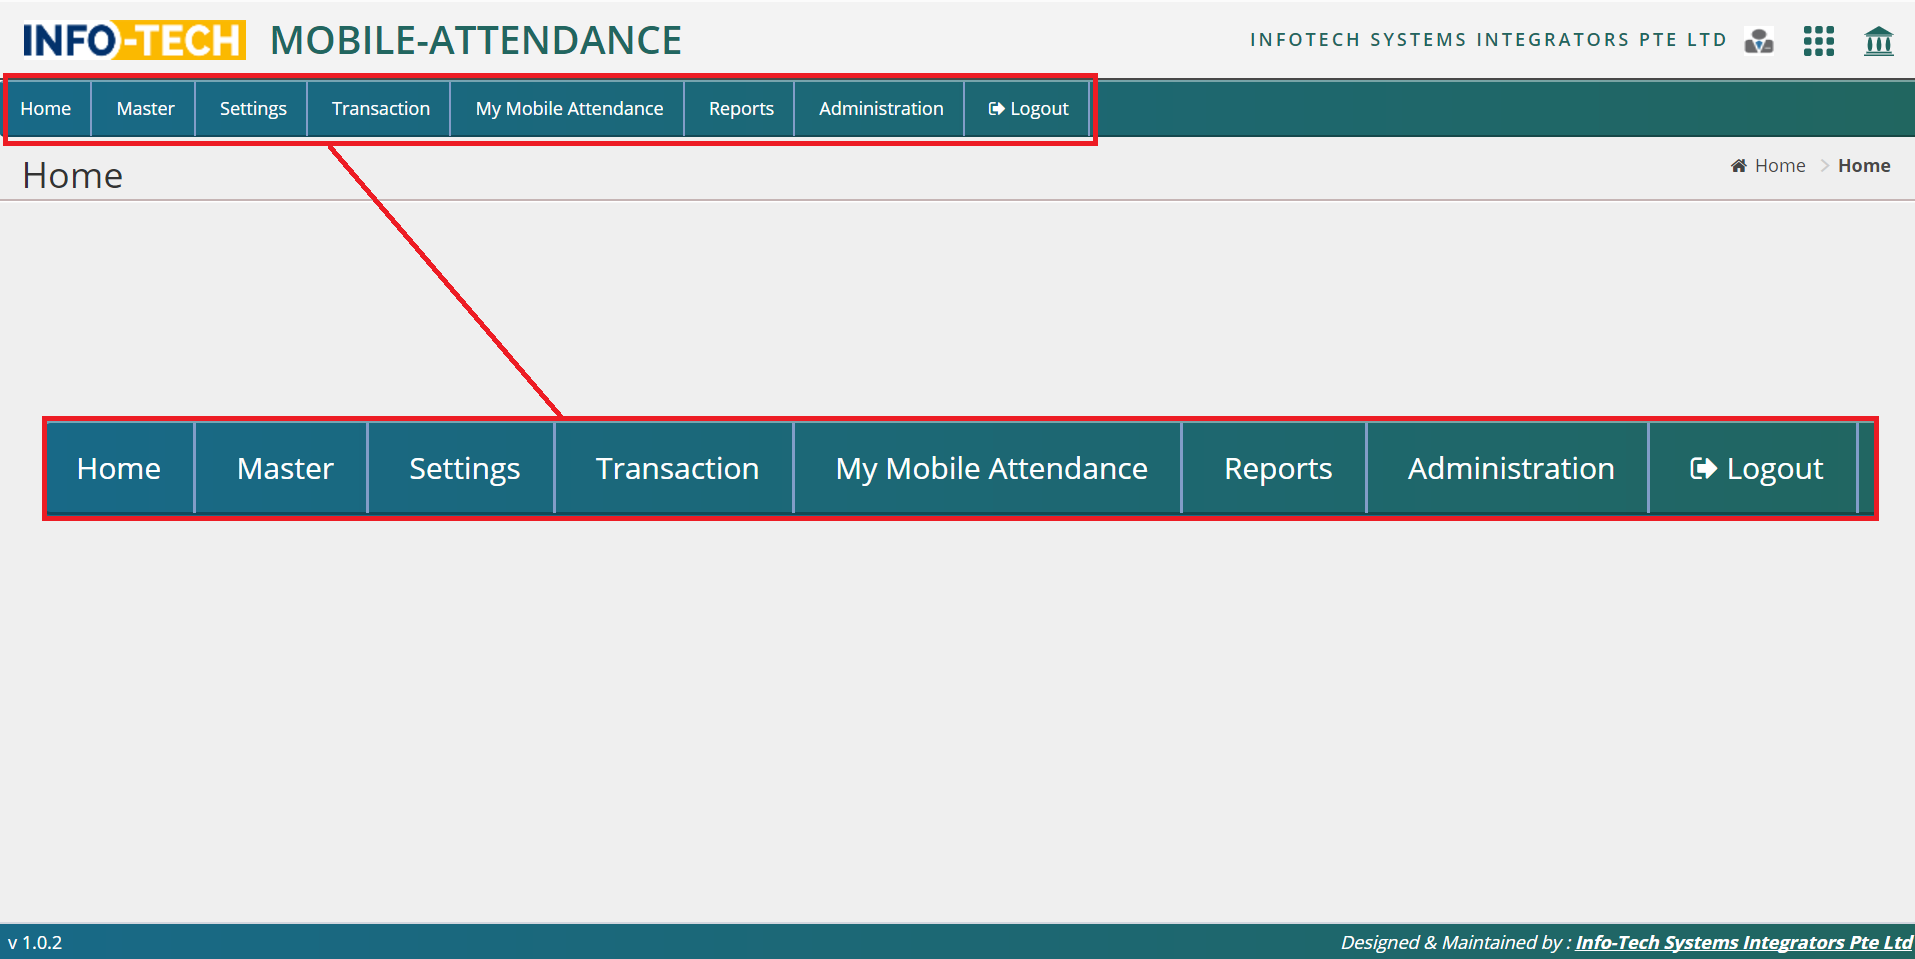This screenshot has width=1915, height=959.
Task: Open Reports menu in top navigation bar
Action: [x=741, y=109]
